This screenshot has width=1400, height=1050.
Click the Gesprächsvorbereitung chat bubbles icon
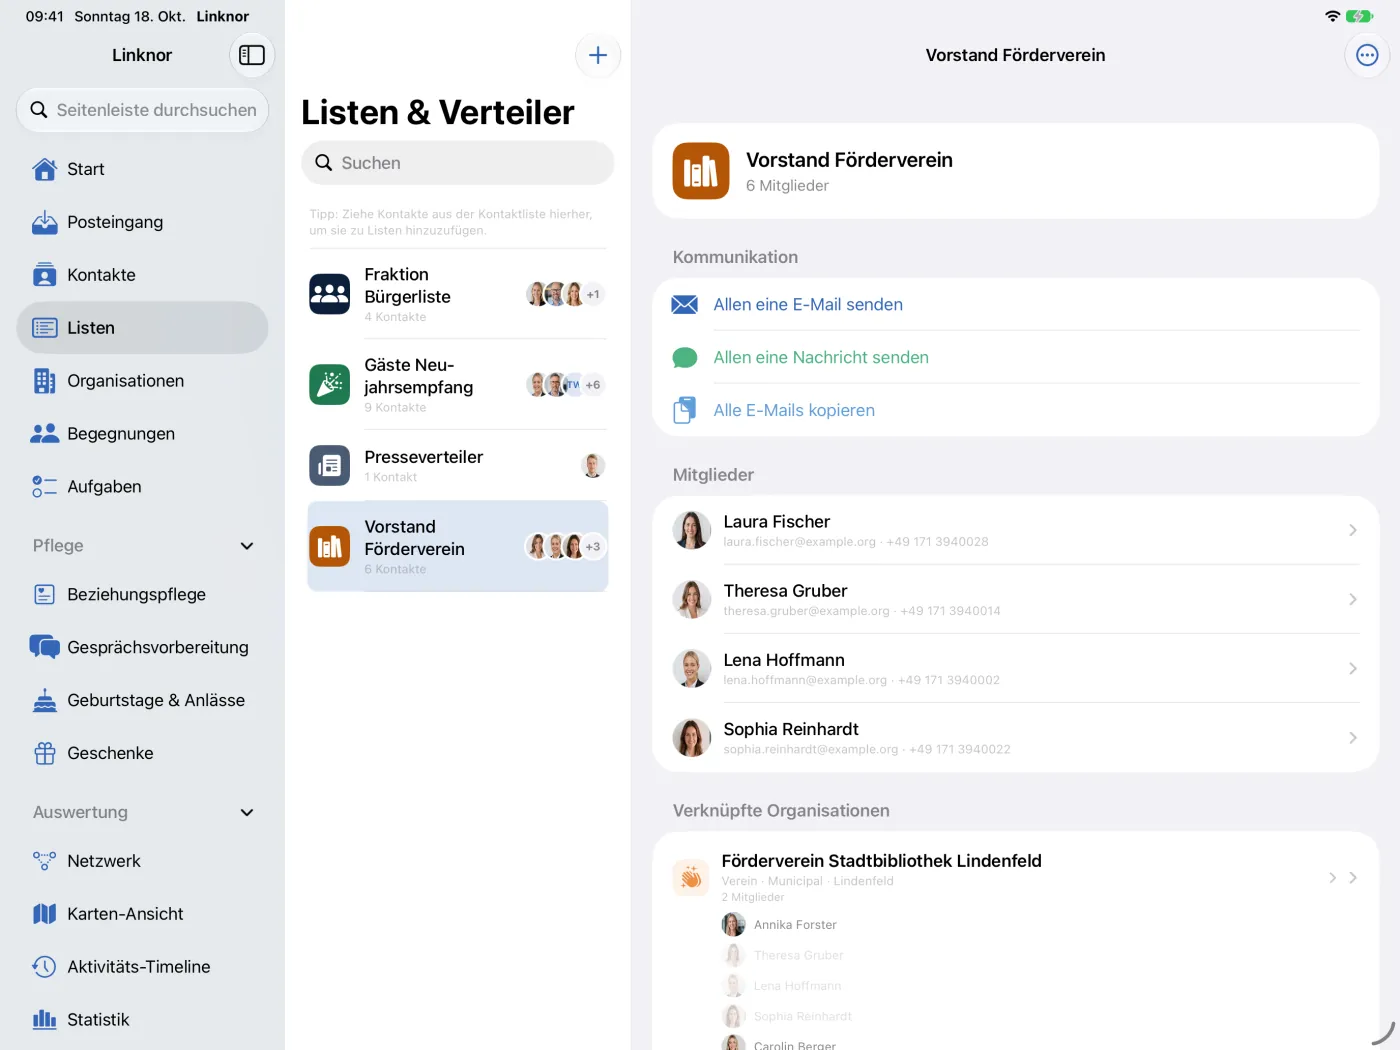[x=45, y=647]
